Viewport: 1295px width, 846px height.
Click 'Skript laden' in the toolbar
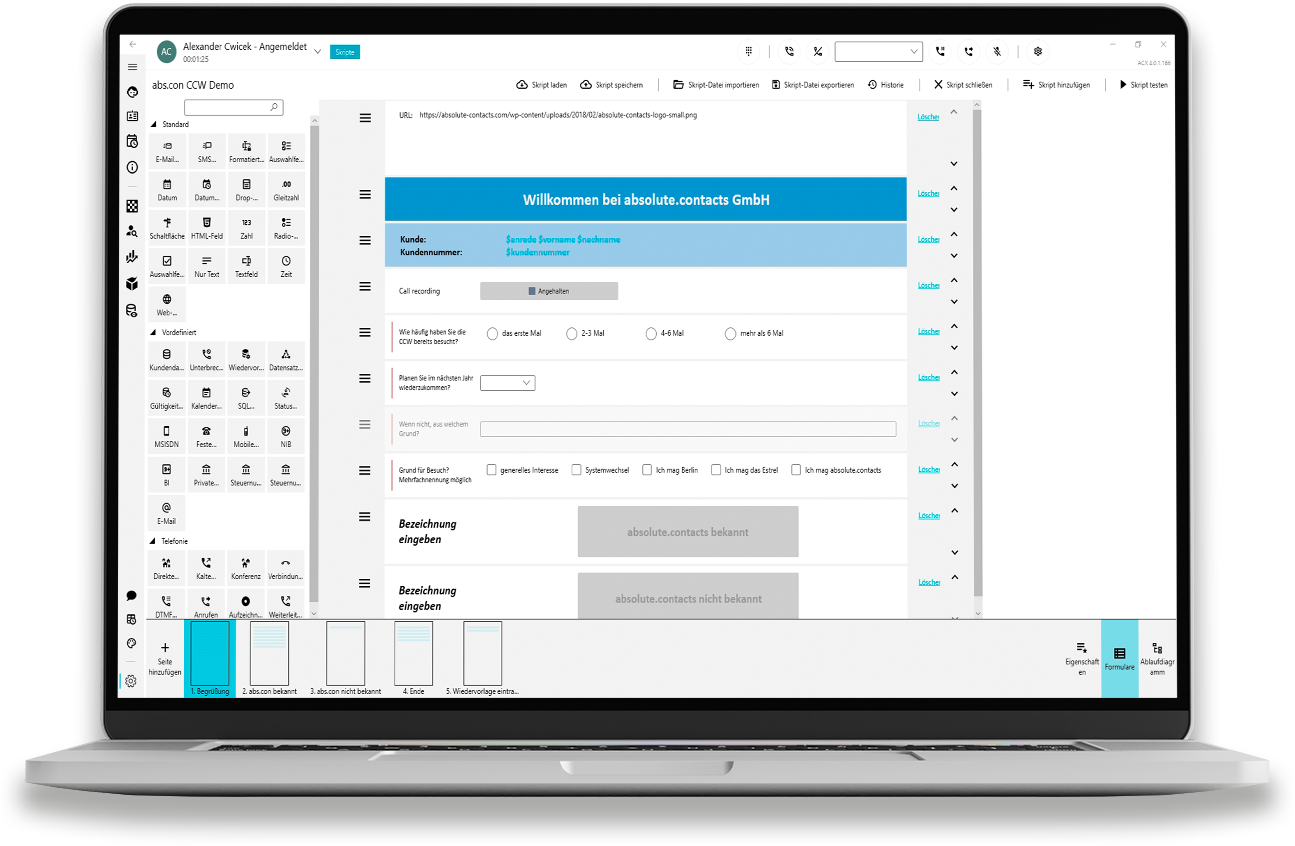(x=541, y=85)
